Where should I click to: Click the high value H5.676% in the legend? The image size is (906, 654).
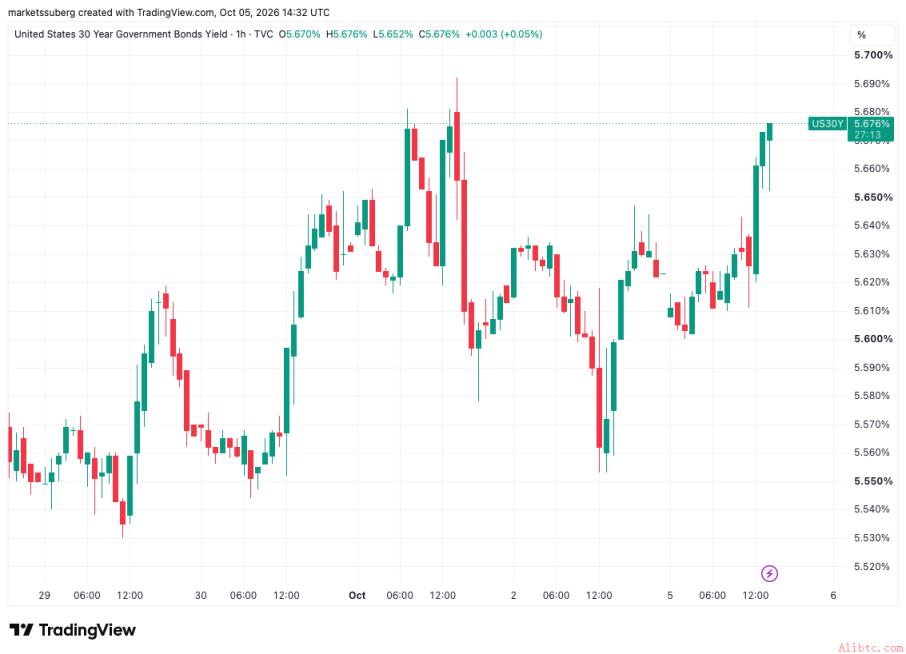click(347, 34)
